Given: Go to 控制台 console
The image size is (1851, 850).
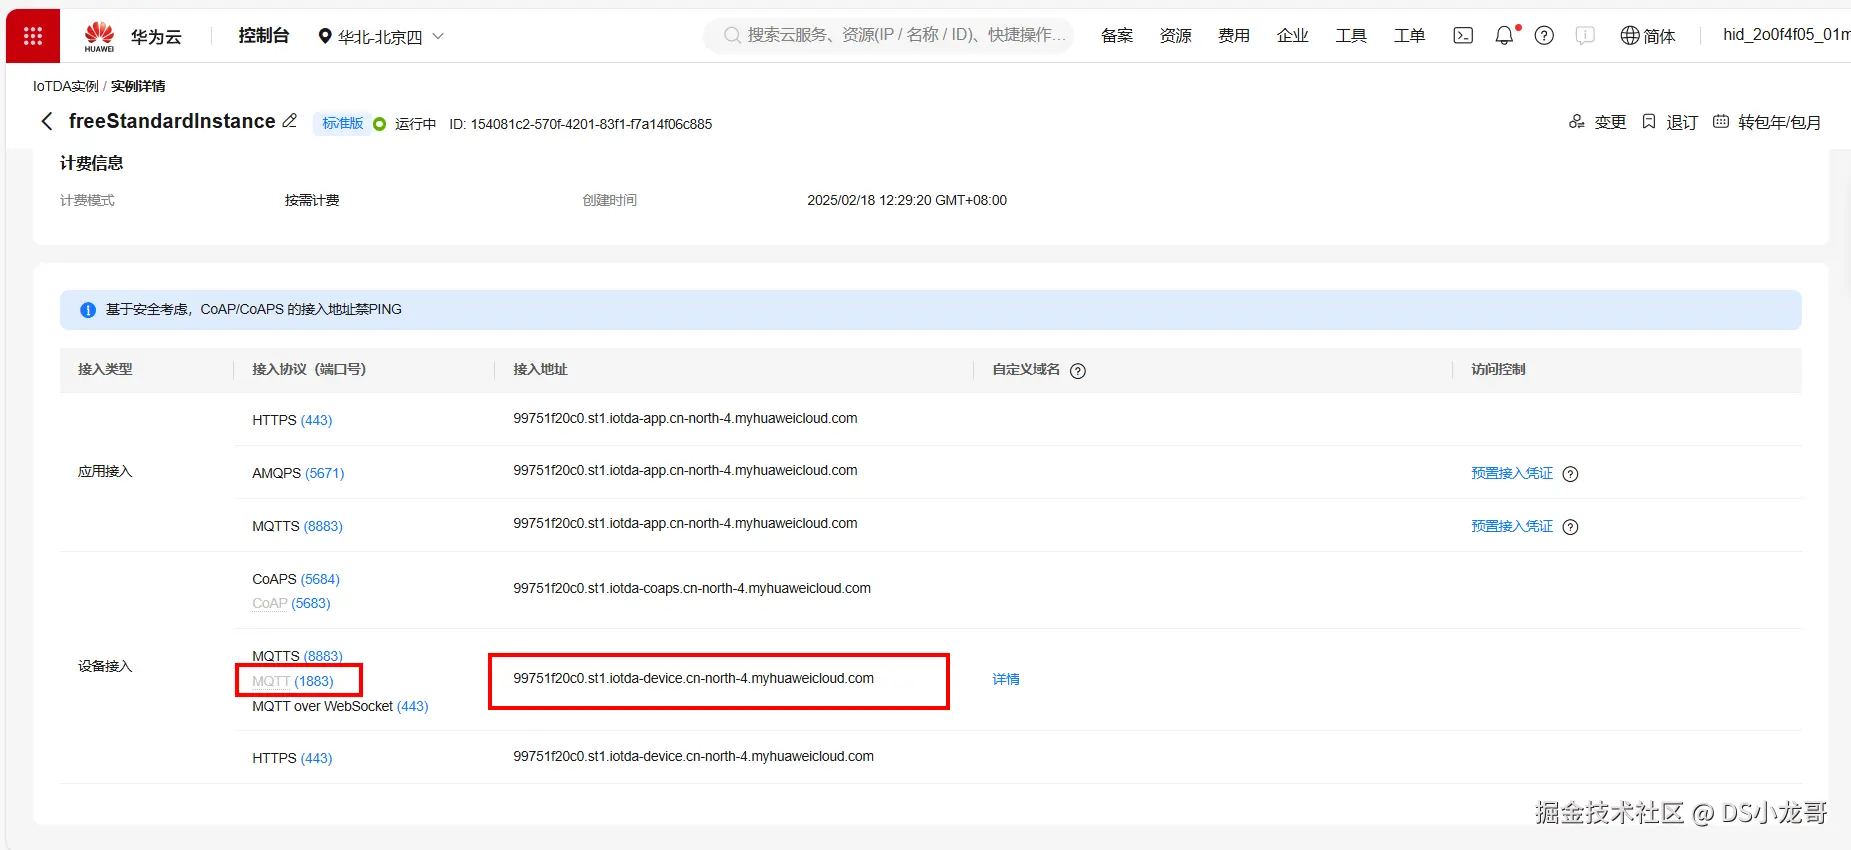Looking at the screenshot, I should pos(264,36).
